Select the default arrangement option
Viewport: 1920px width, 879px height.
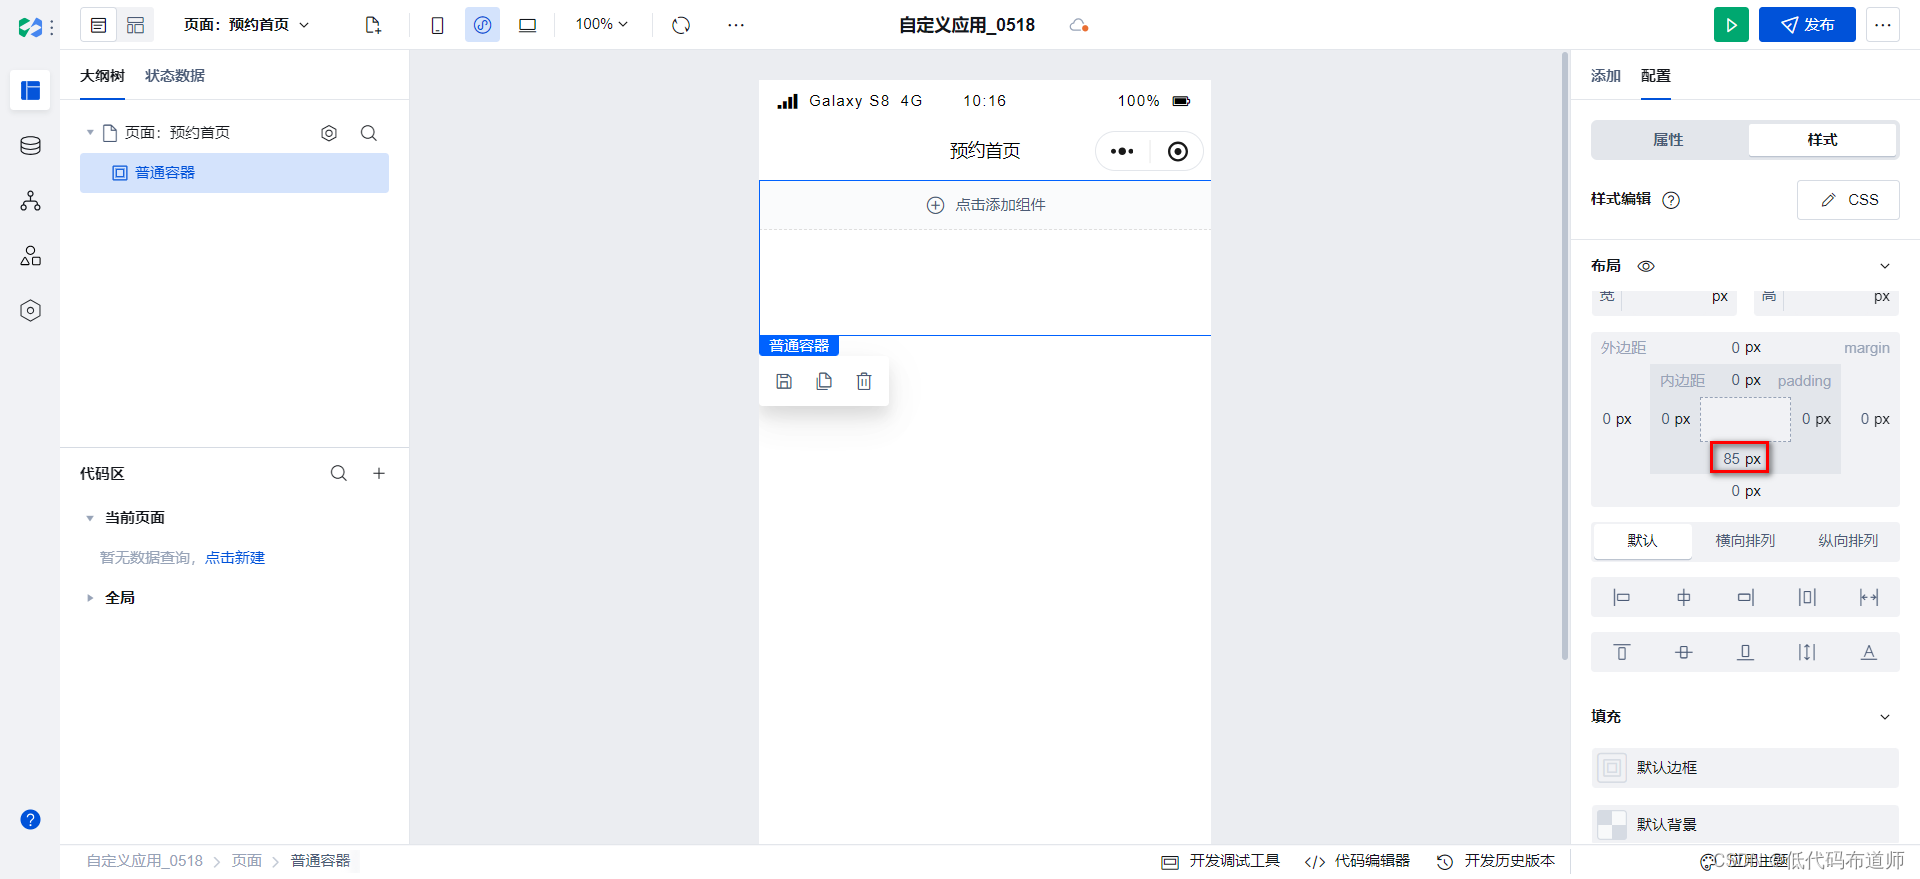tap(1642, 541)
